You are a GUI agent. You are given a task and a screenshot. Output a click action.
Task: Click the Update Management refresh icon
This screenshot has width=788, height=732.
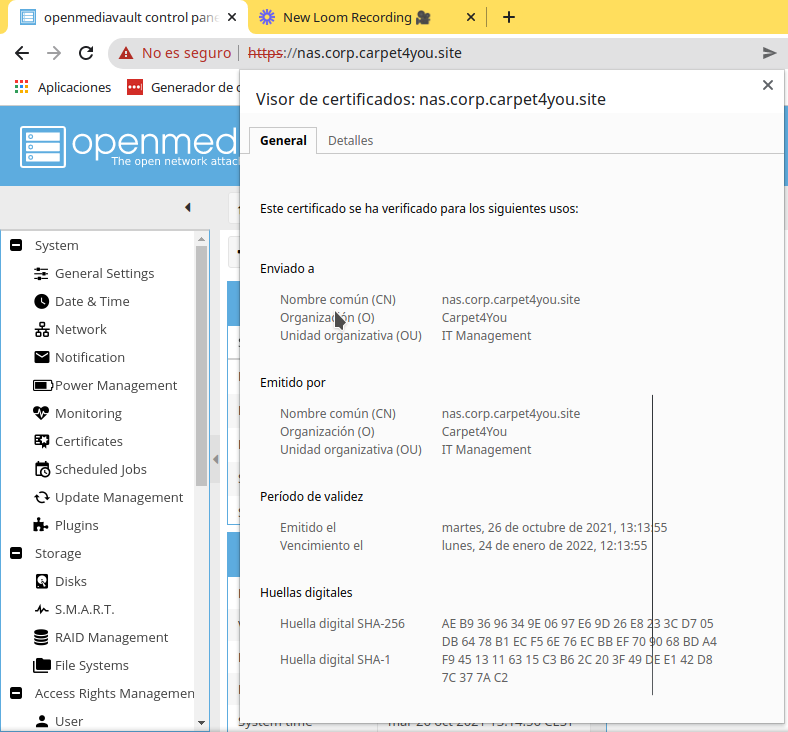point(41,497)
